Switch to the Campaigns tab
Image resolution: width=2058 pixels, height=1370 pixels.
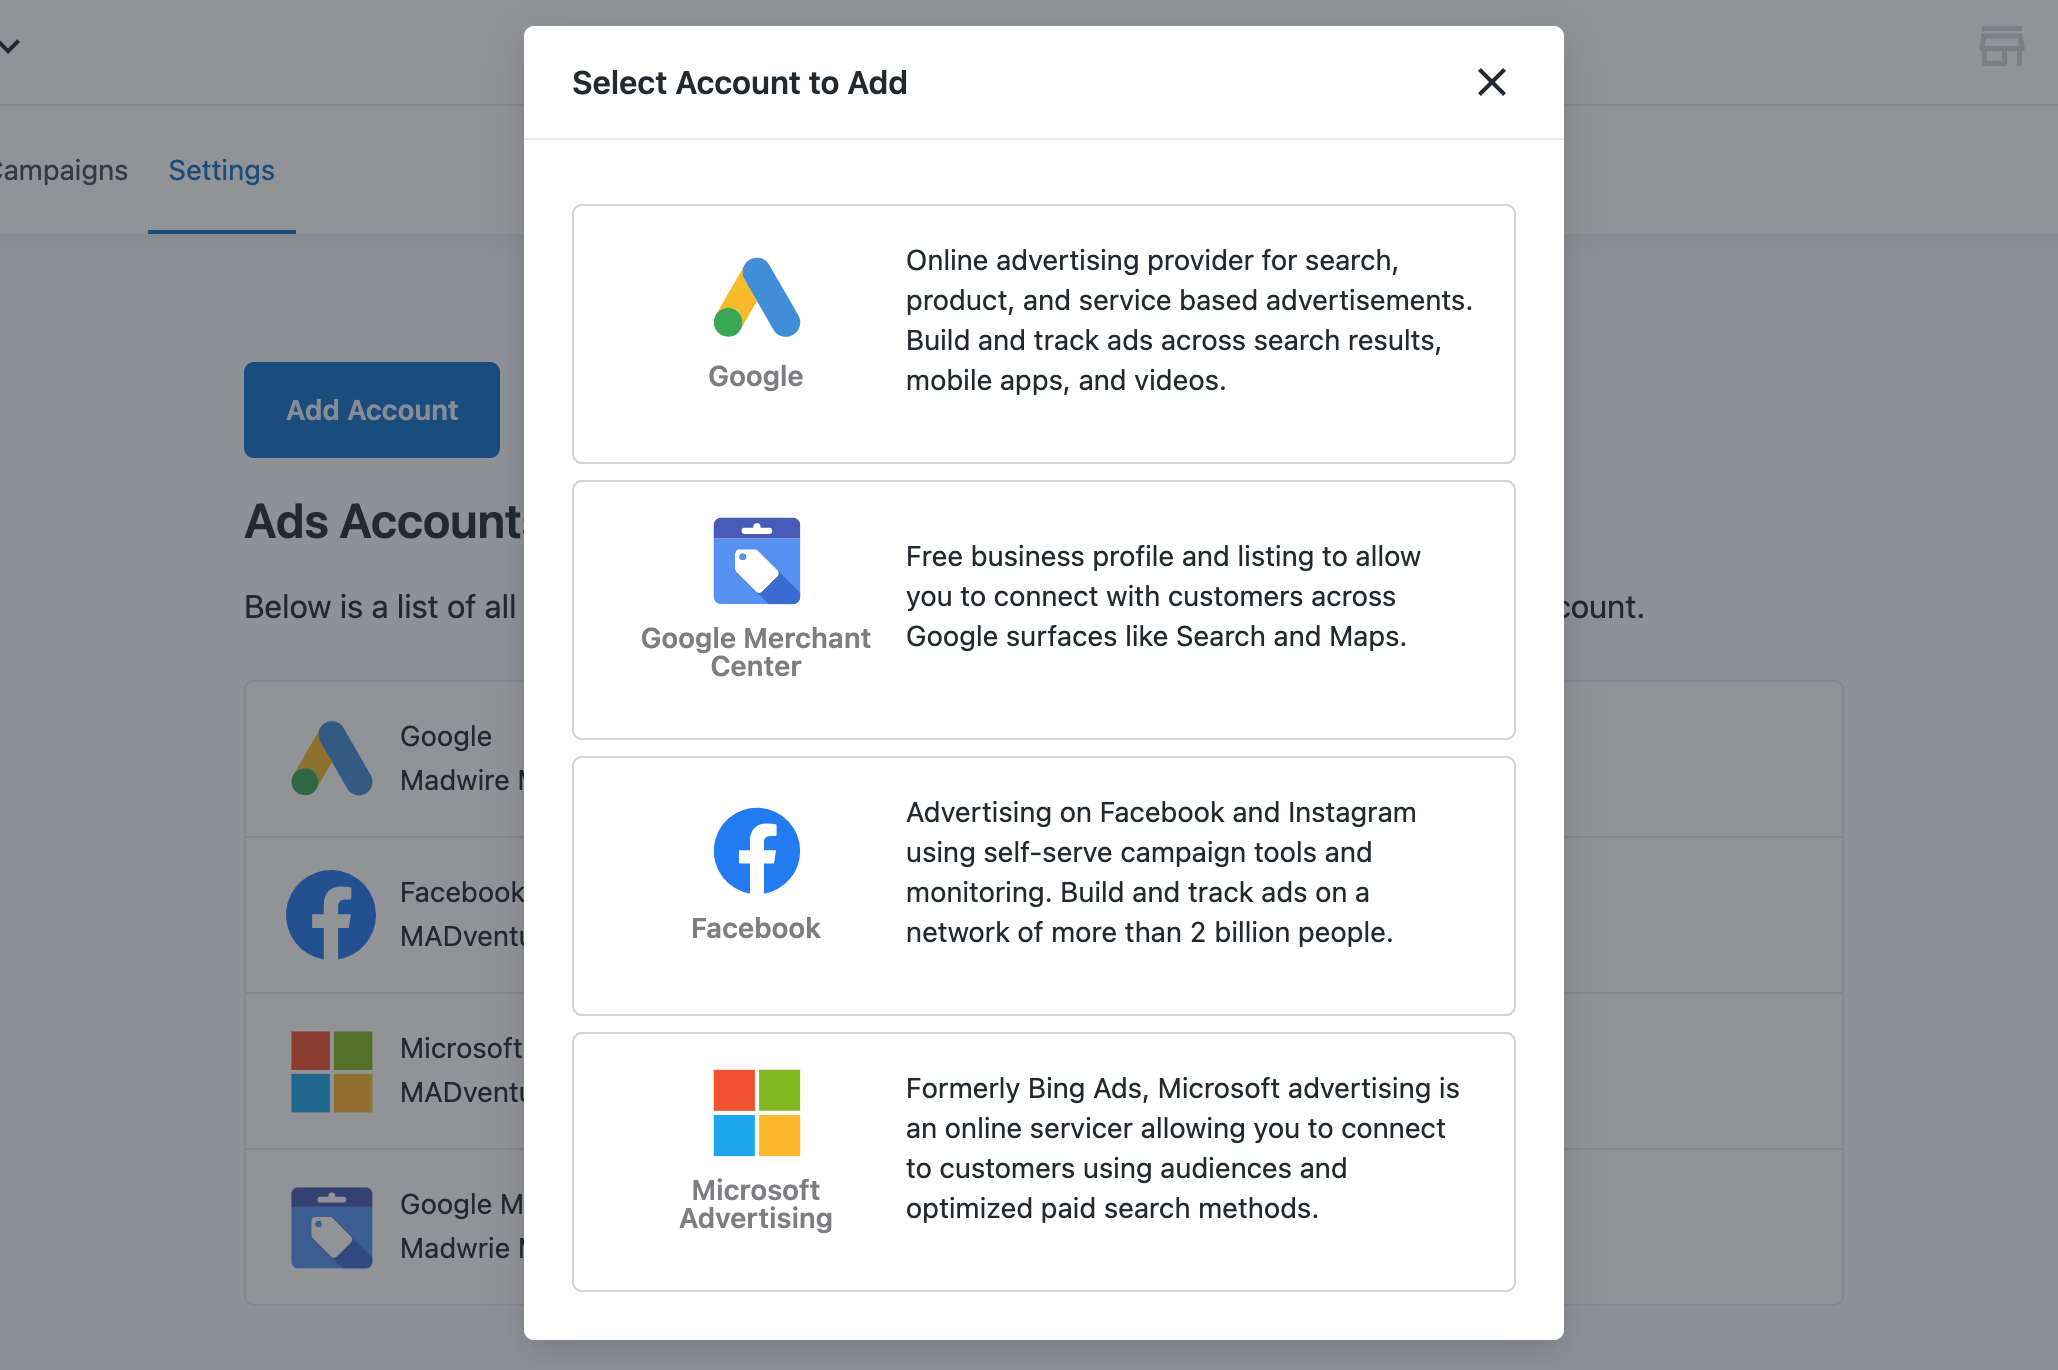(x=63, y=171)
